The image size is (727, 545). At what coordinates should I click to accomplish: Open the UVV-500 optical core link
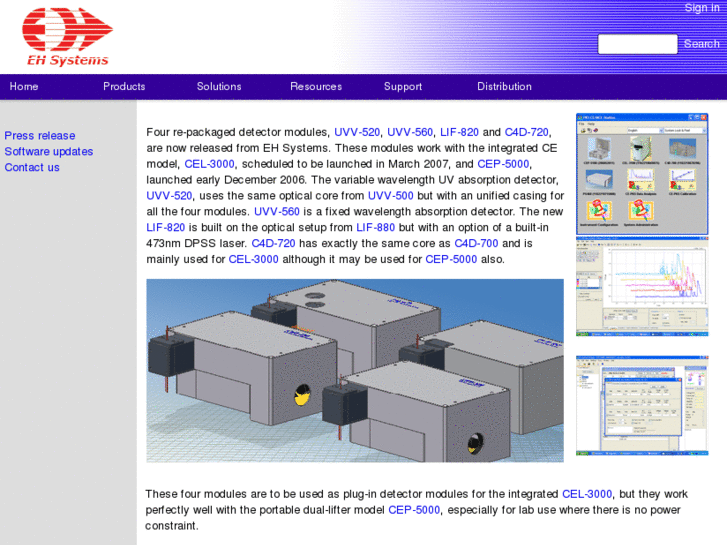pos(390,195)
